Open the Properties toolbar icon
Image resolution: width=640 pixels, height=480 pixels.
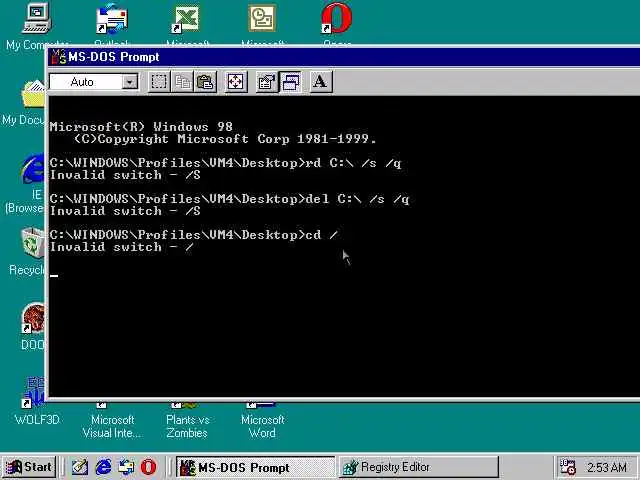click(x=267, y=82)
